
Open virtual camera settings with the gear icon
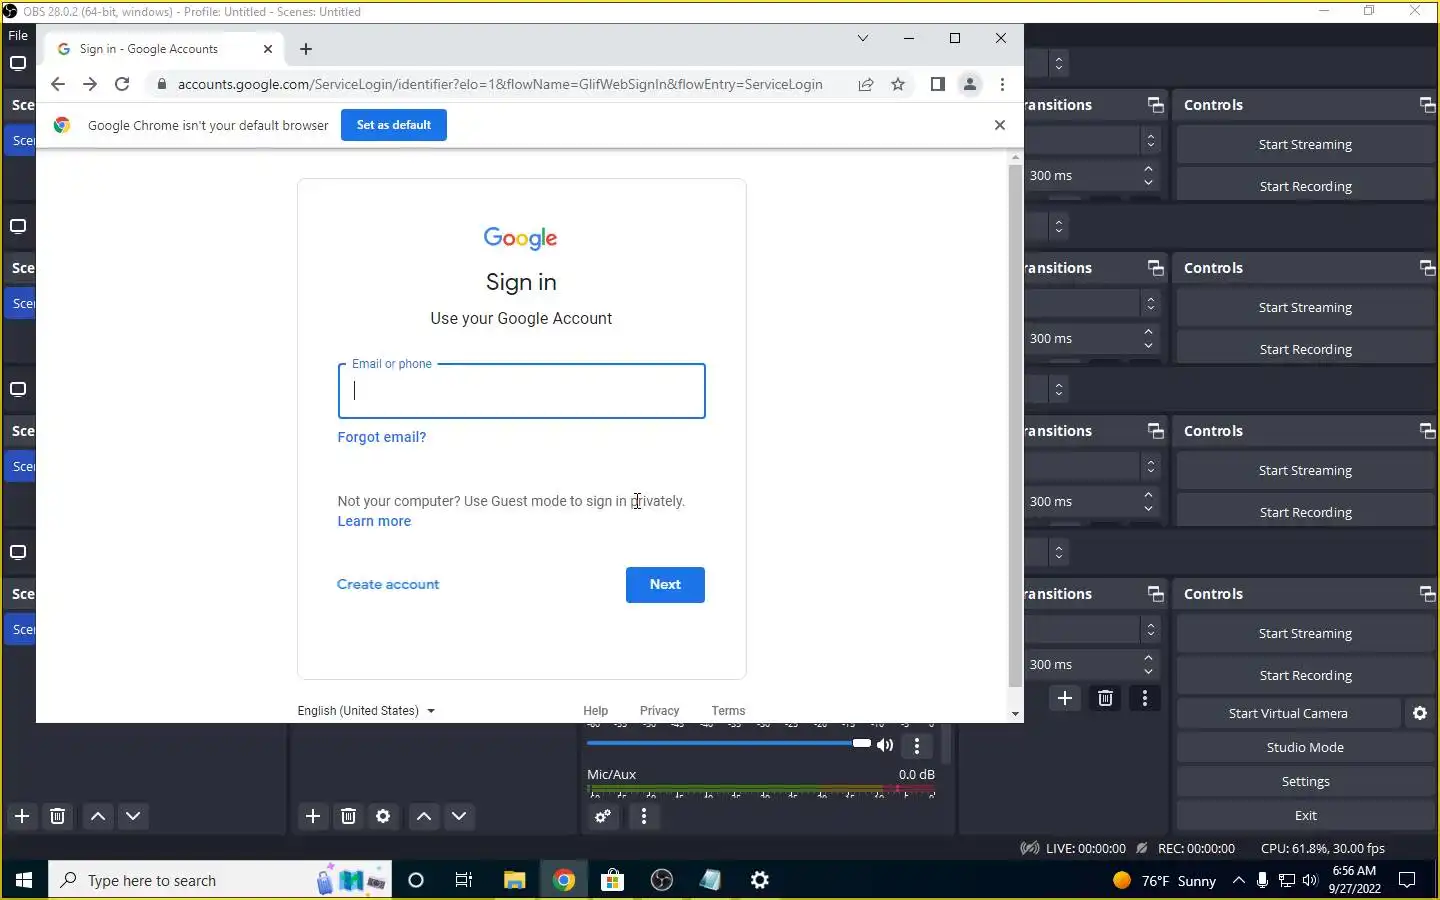click(1420, 713)
